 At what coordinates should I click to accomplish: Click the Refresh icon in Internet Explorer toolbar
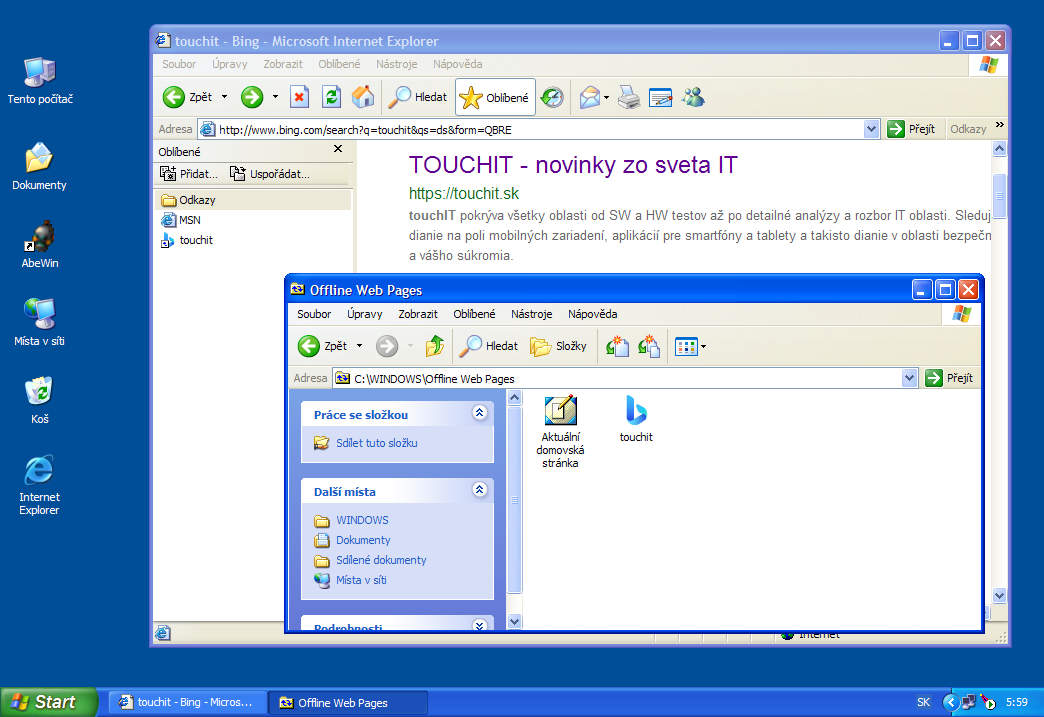pos(331,97)
